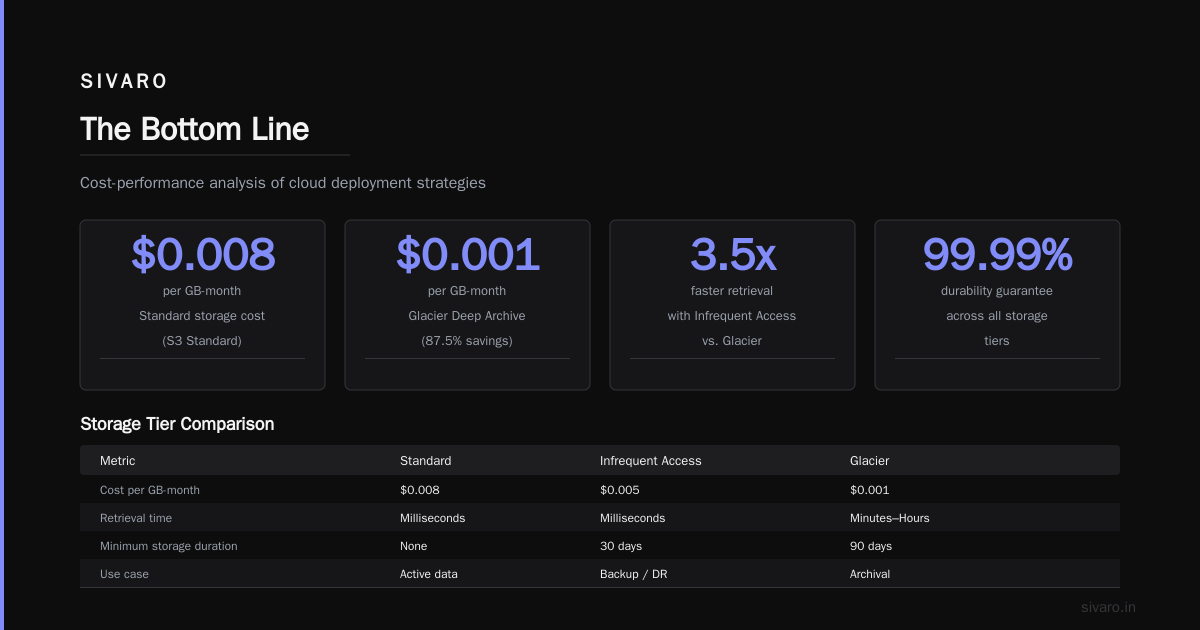Click the $0.005 Infrequent Access cost cell
The image size is (1200, 630).
[620, 490]
